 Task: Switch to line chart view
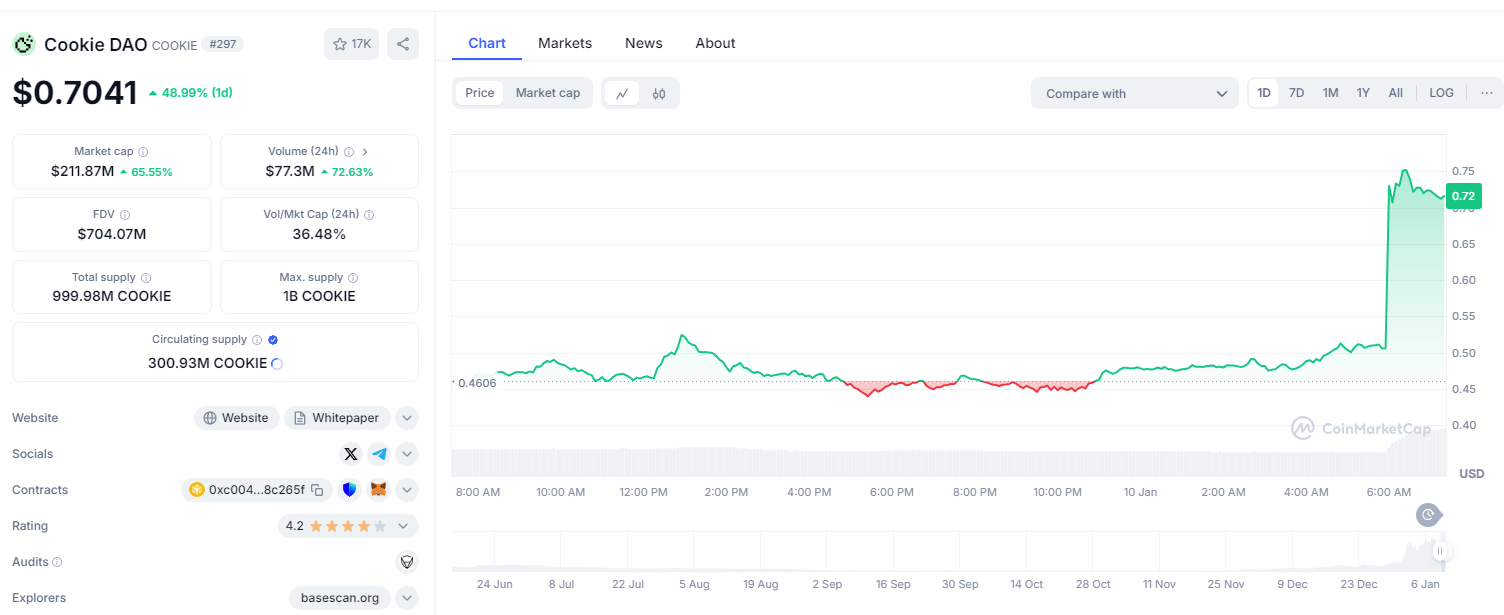(x=622, y=94)
